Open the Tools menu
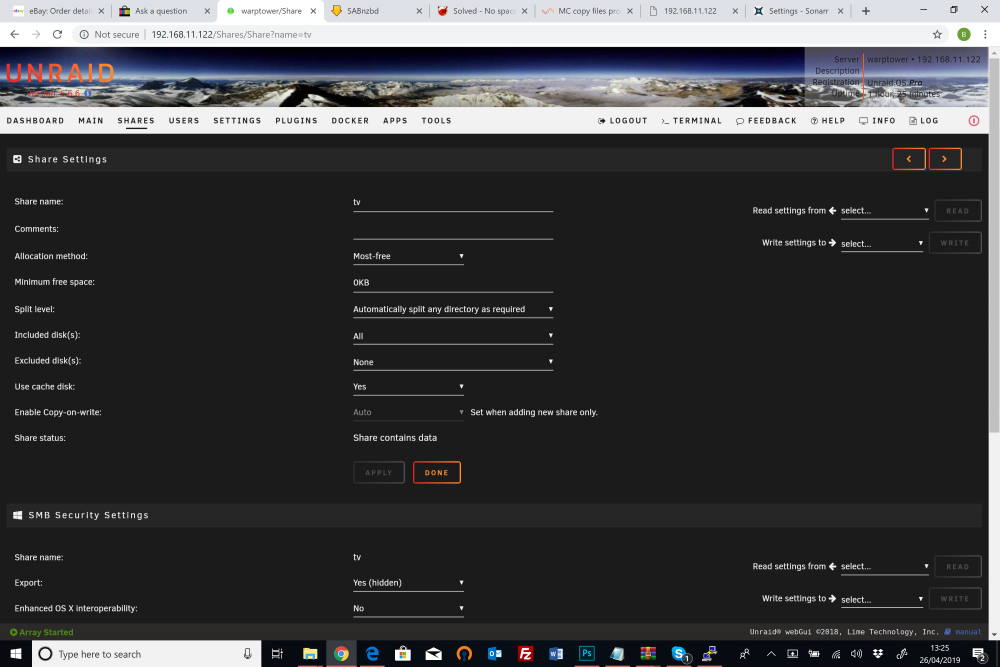 pyautogui.click(x=436, y=121)
